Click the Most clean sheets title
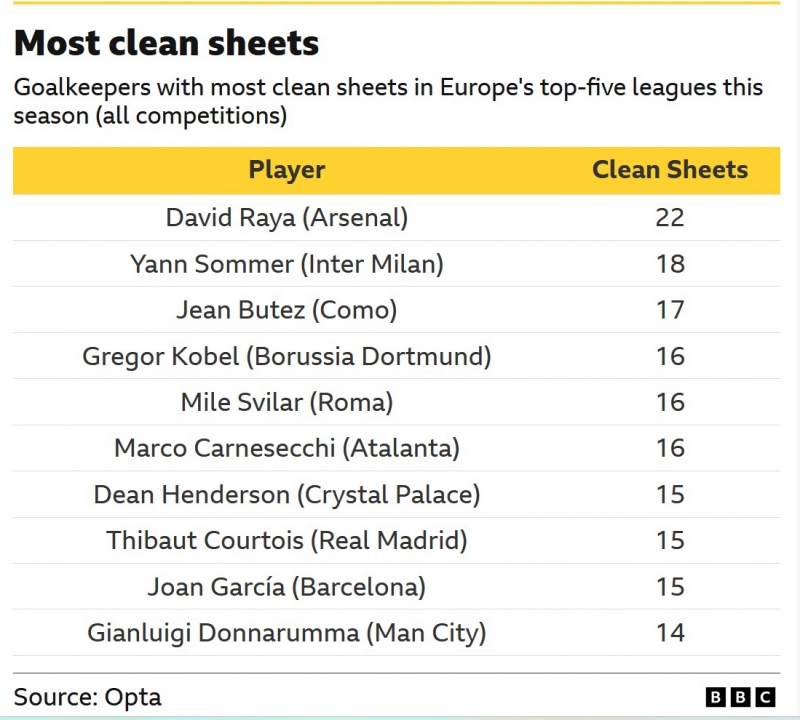Image resolution: width=800 pixels, height=720 pixels. [166, 43]
